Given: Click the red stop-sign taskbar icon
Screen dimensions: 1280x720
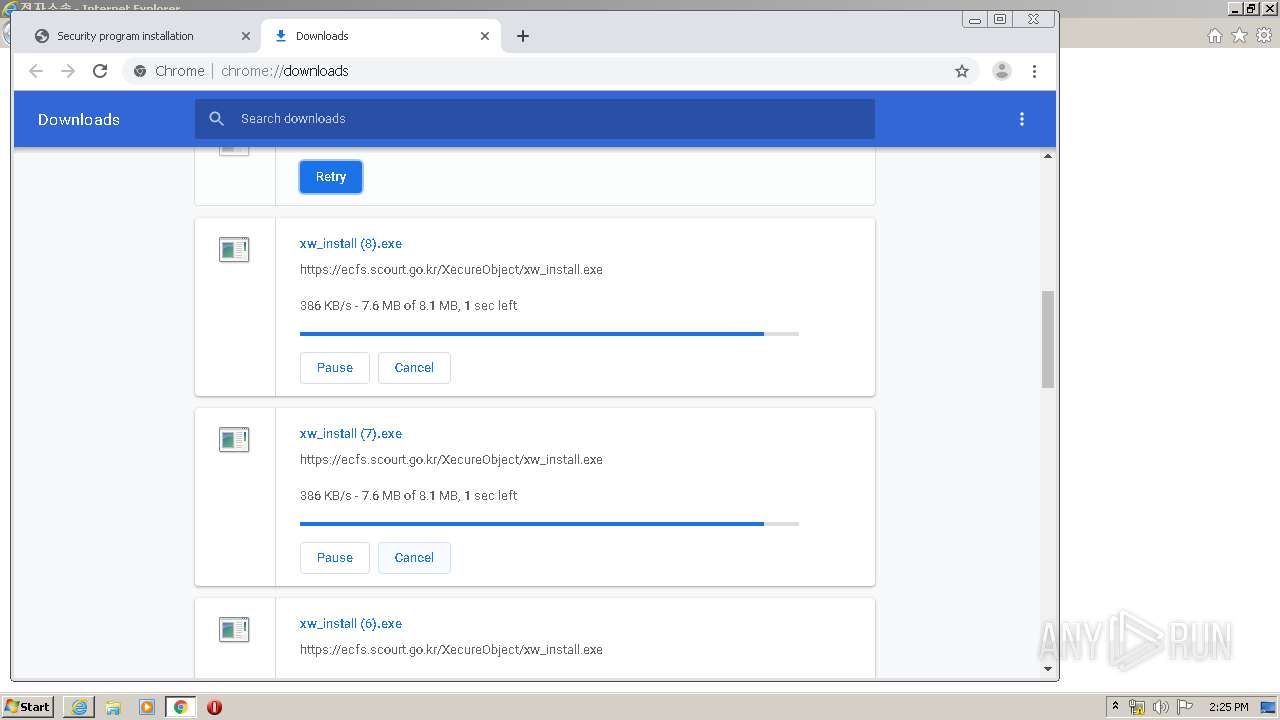Looking at the screenshot, I should click(214, 707).
